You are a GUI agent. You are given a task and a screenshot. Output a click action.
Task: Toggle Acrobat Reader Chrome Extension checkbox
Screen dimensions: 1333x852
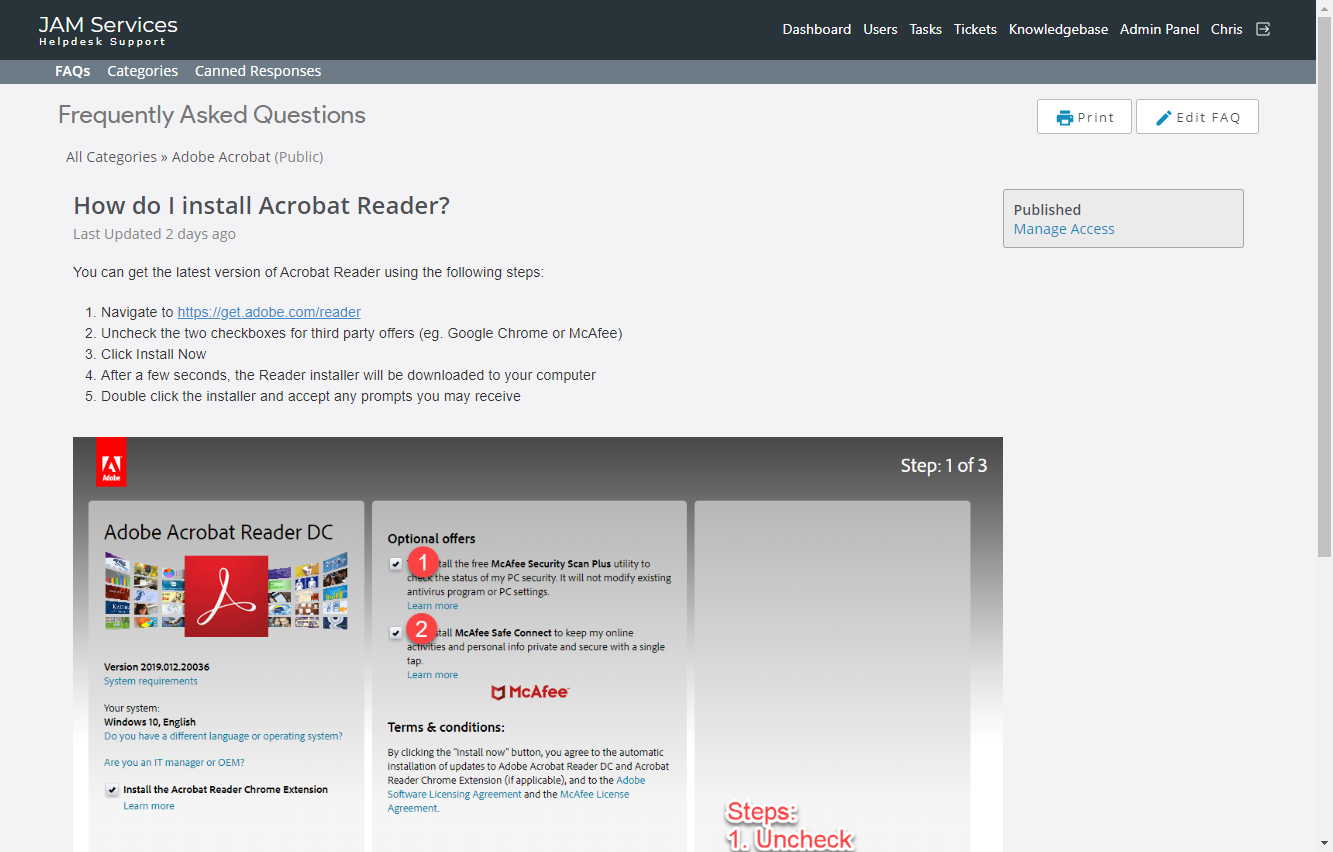click(112, 790)
